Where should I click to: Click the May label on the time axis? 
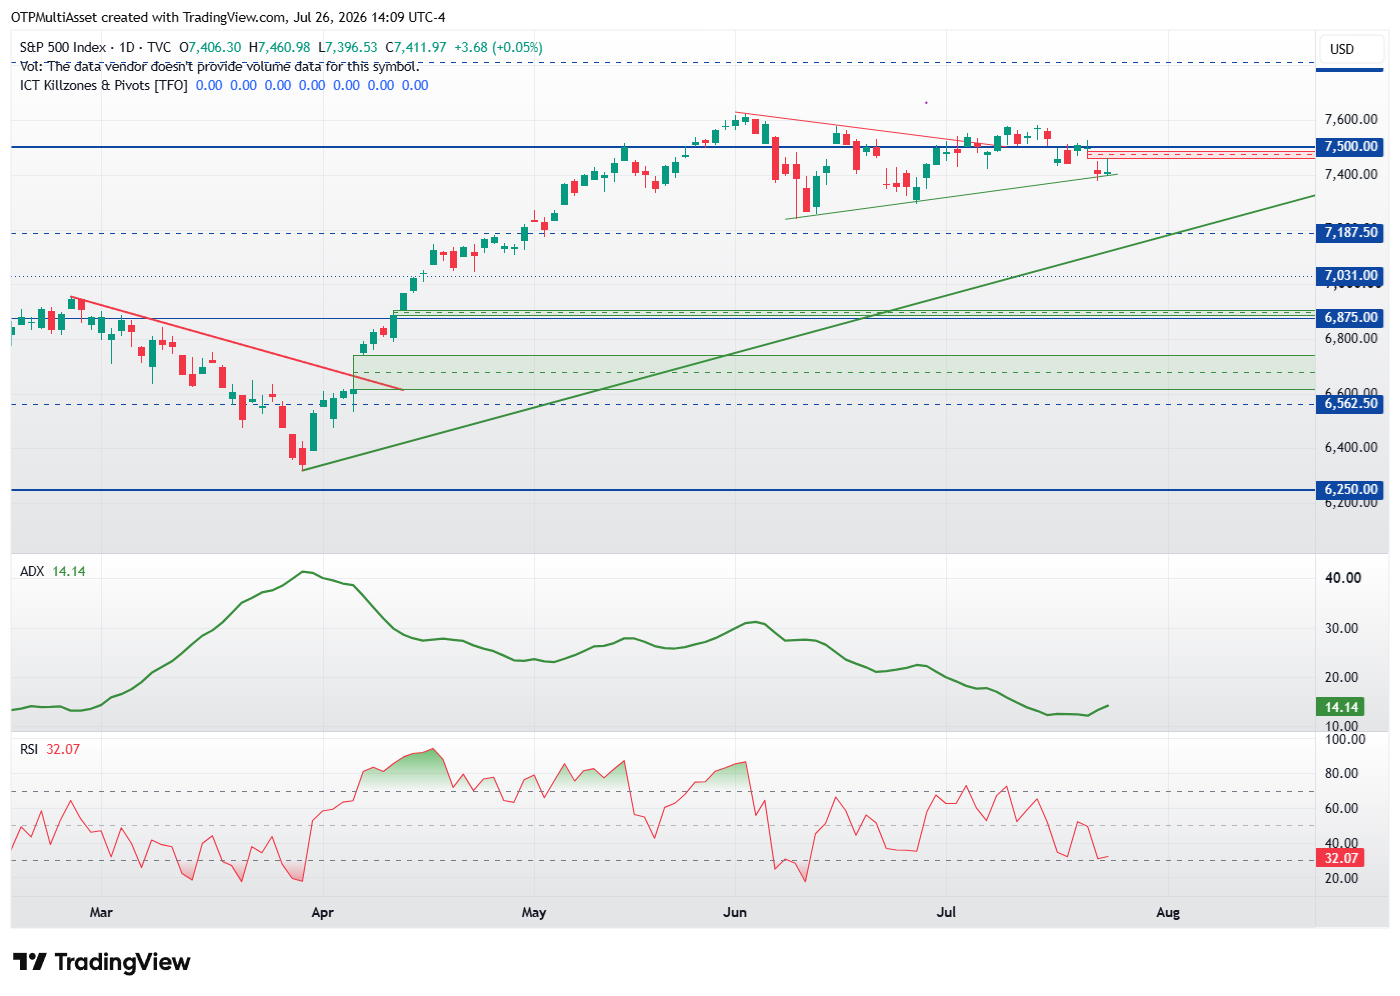click(534, 912)
